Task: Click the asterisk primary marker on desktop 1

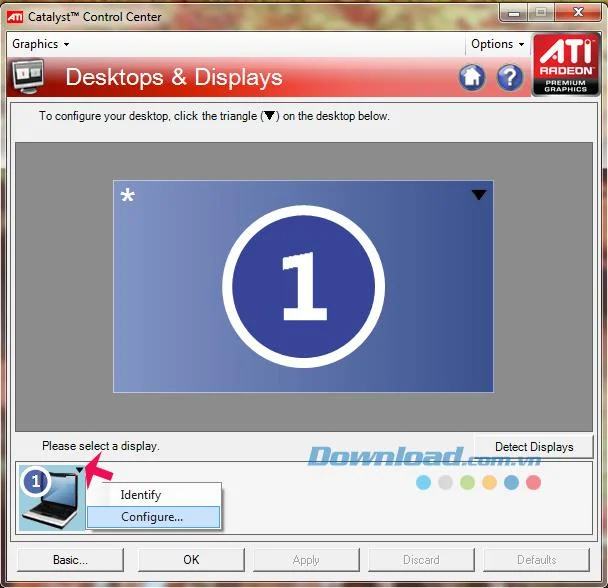Action: (128, 195)
